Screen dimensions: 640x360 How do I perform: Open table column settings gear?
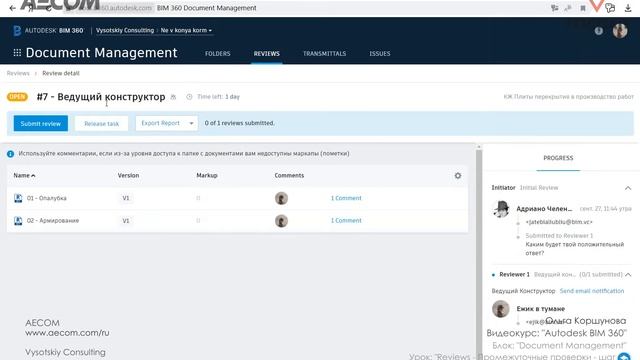point(458,176)
